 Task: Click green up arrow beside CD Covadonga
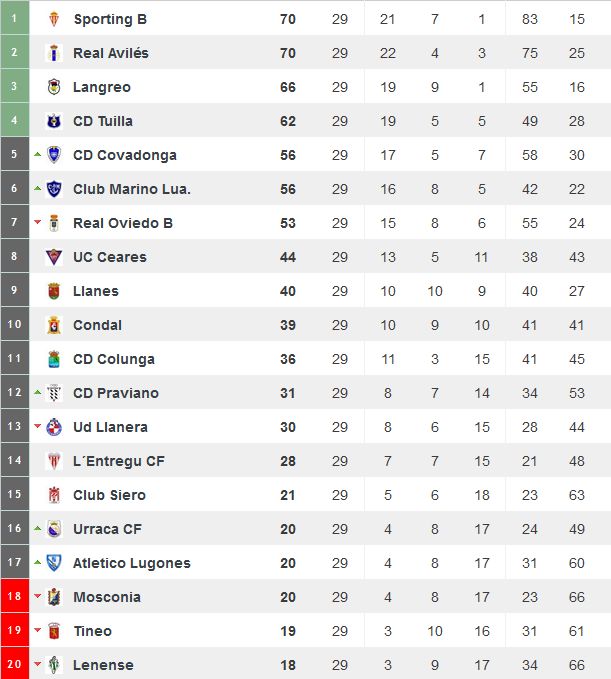click(38, 154)
